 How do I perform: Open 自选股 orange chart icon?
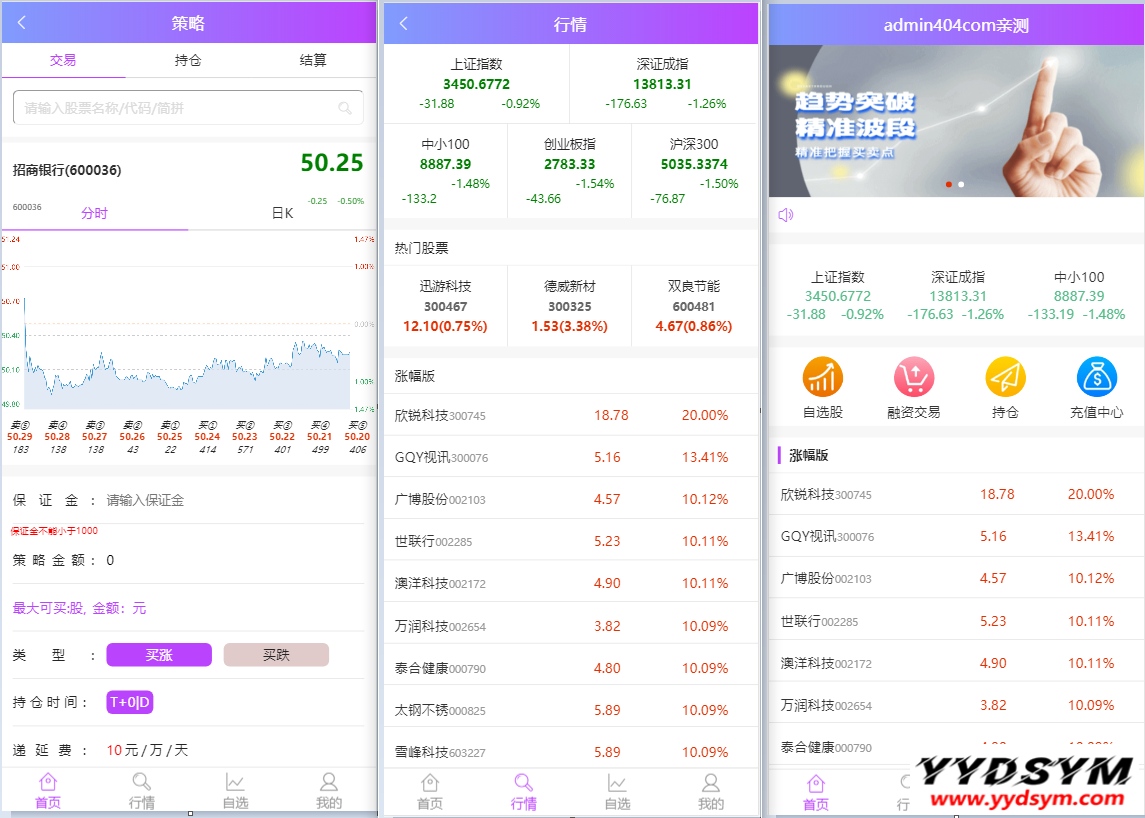point(822,378)
